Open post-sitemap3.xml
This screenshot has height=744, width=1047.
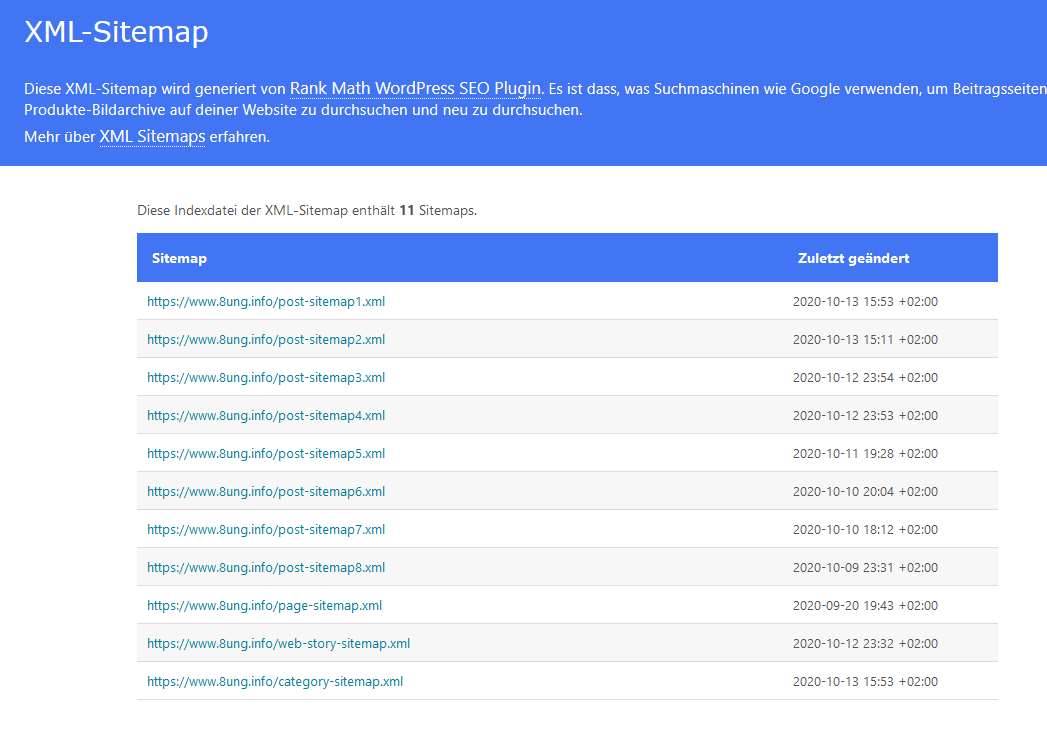tap(266, 377)
